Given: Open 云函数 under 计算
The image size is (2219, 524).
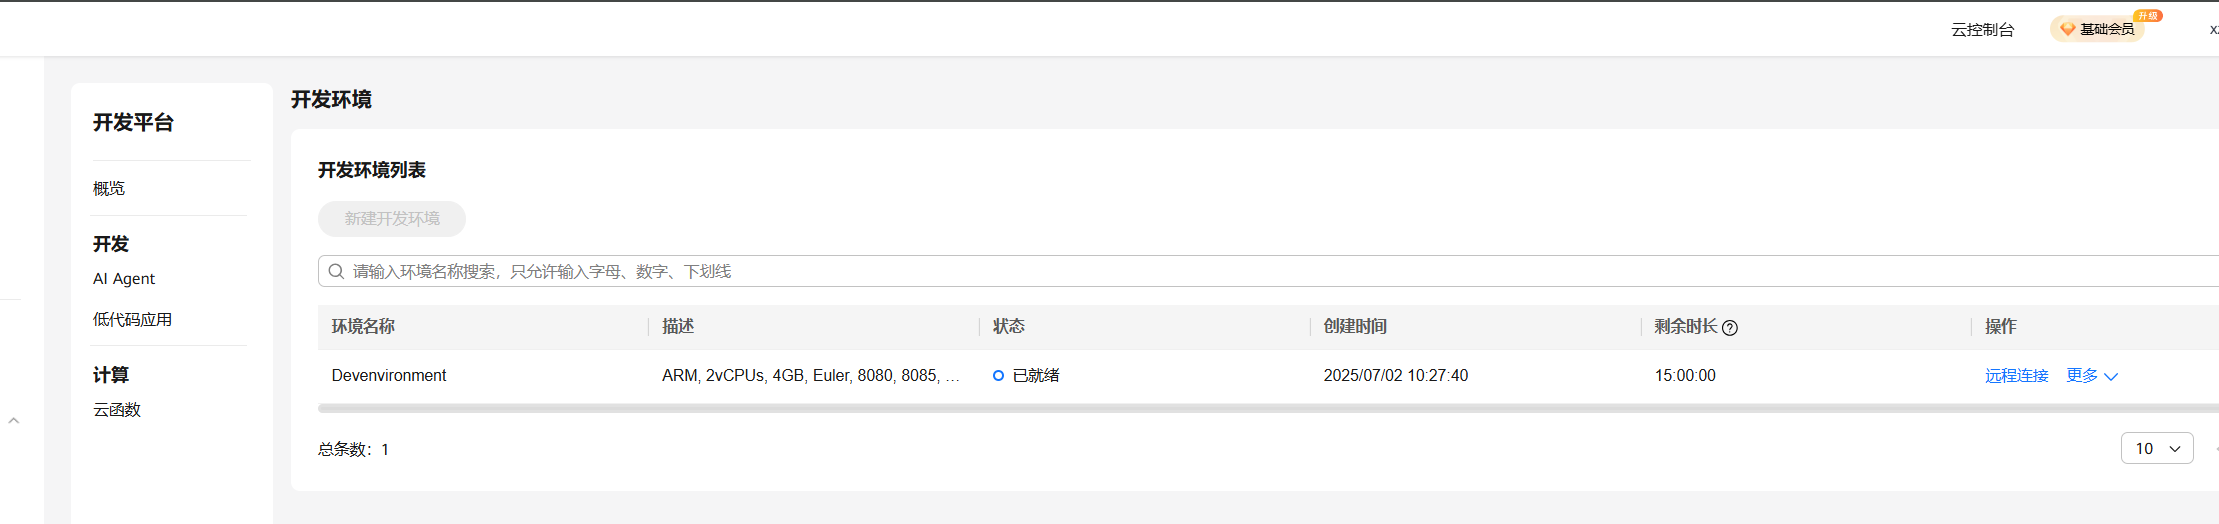Looking at the screenshot, I should coord(117,410).
